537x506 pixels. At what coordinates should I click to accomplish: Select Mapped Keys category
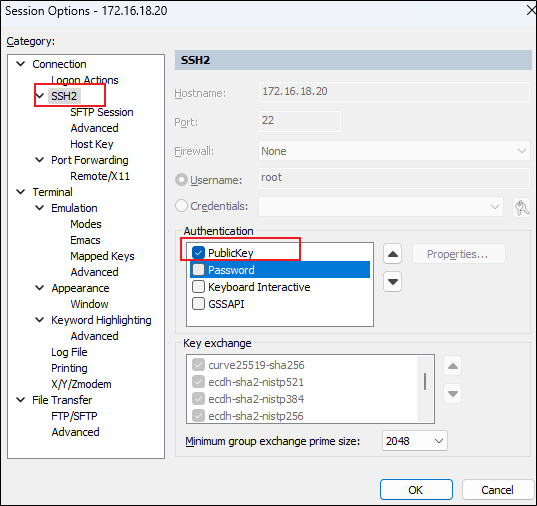102,256
